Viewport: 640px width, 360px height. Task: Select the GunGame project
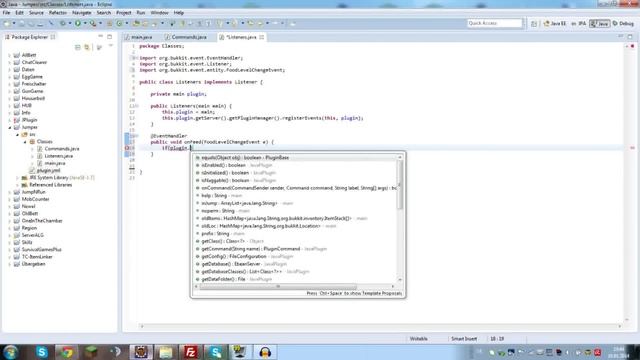(x=32, y=91)
